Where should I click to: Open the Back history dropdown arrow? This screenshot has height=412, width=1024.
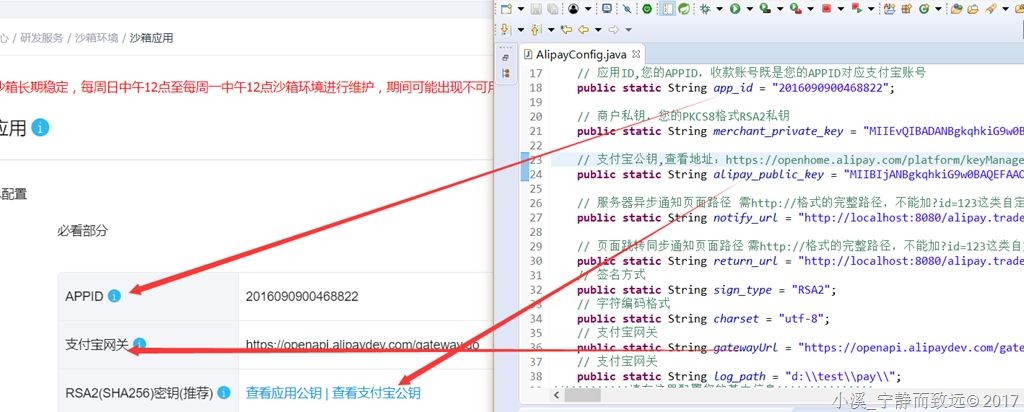coord(598,29)
